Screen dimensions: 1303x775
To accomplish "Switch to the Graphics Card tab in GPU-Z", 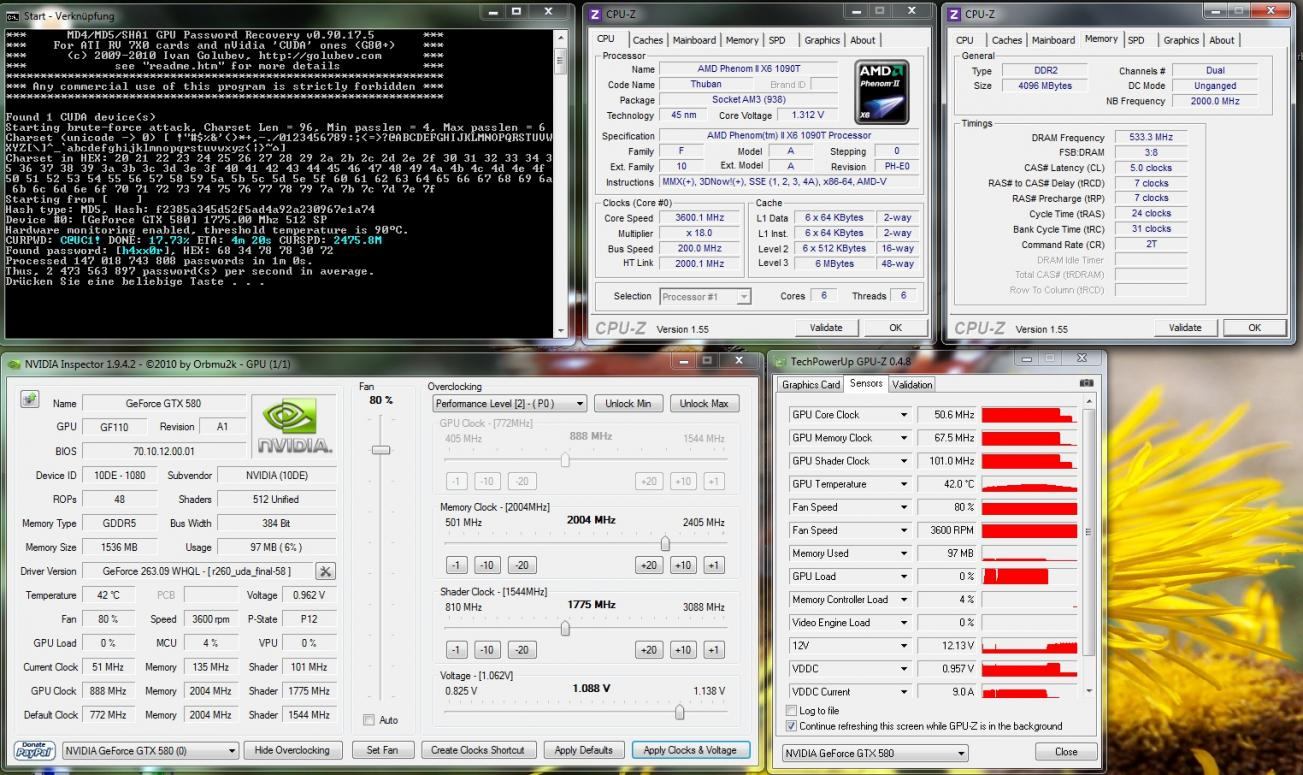I will click(811, 384).
